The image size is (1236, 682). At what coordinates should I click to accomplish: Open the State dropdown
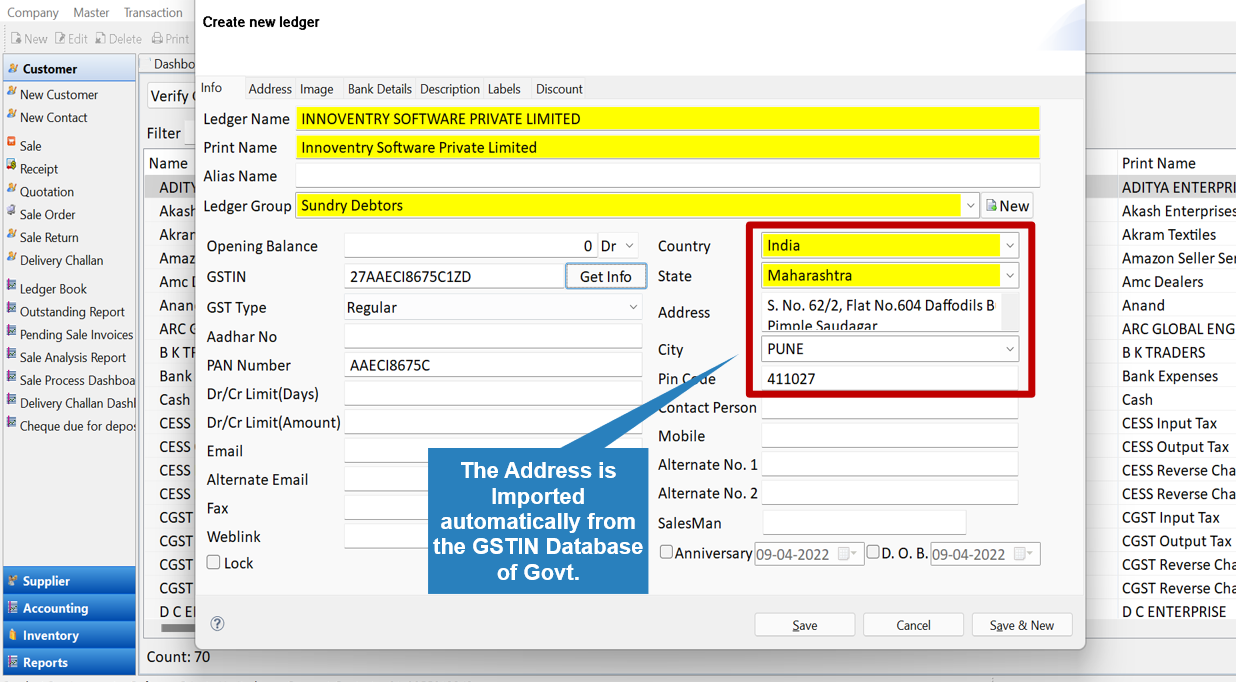1010,275
